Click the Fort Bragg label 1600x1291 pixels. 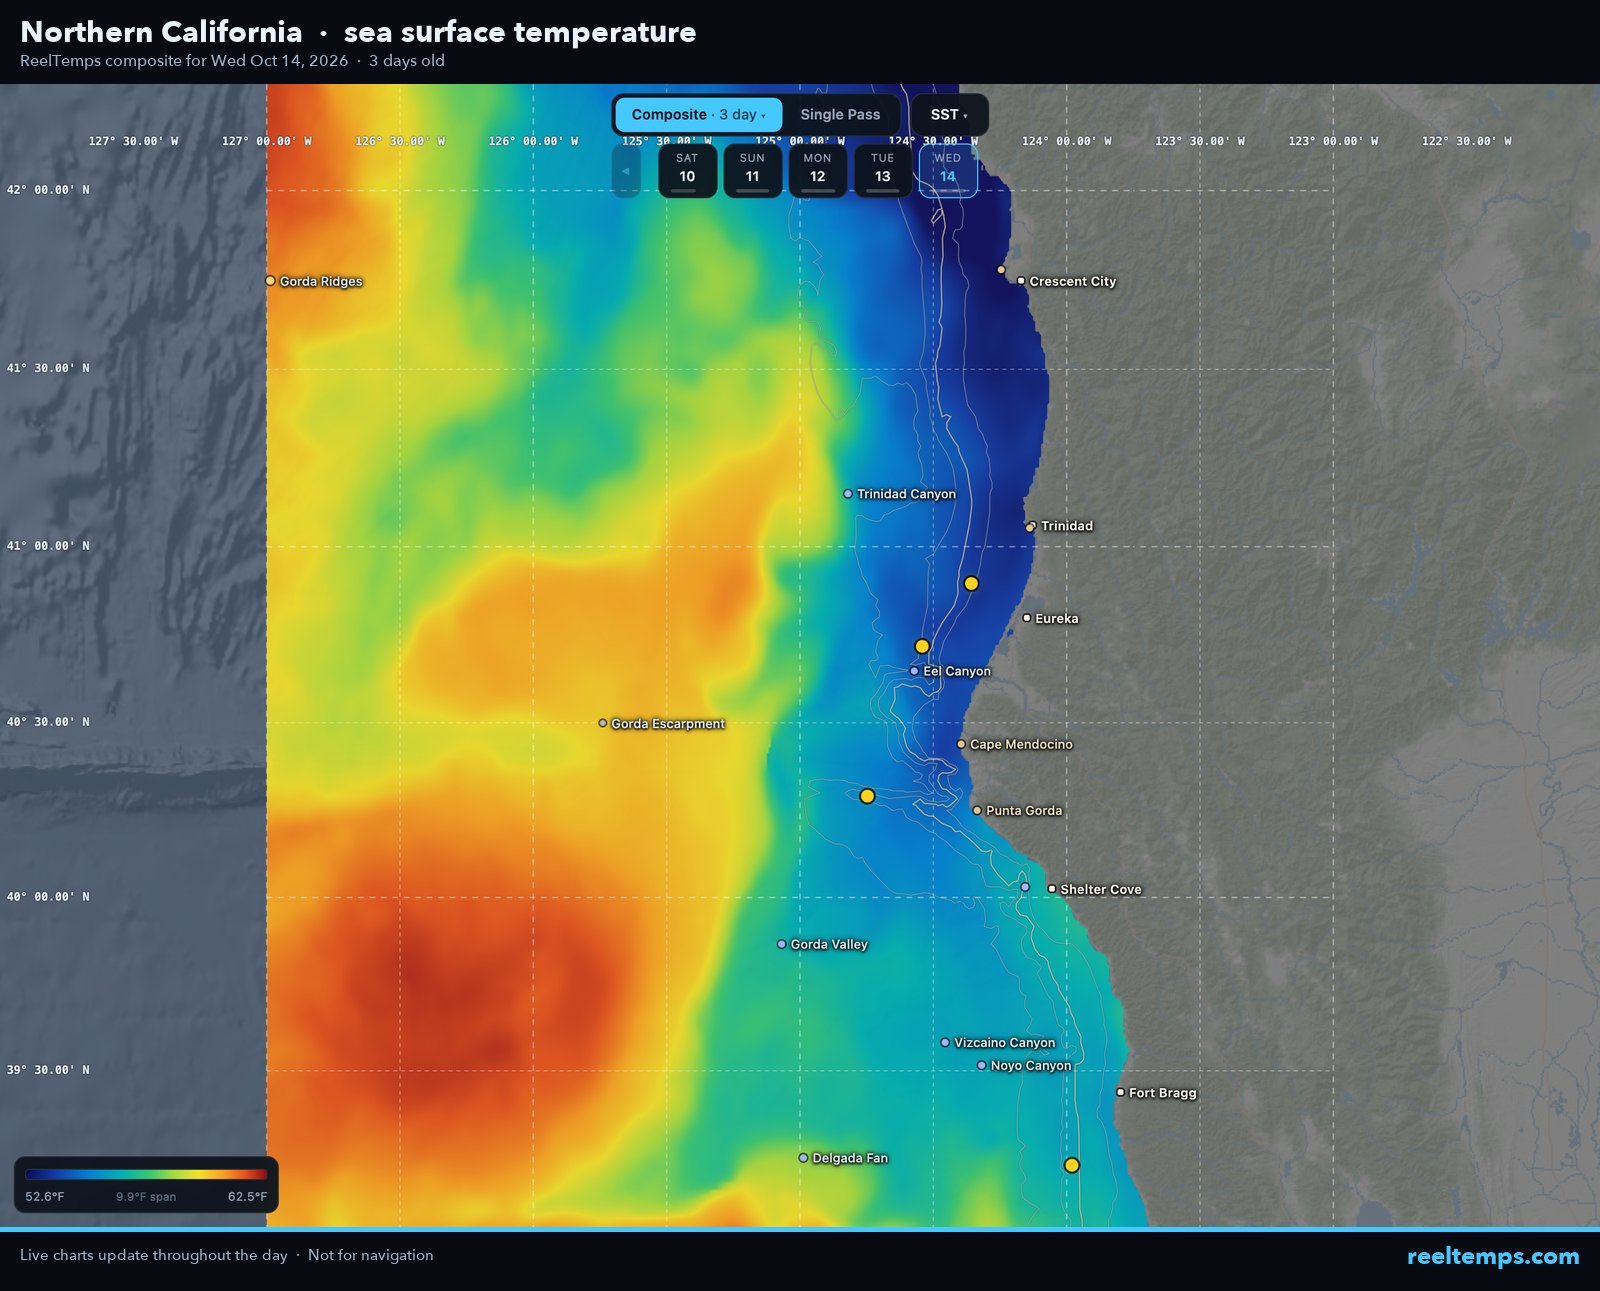click(1163, 1092)
